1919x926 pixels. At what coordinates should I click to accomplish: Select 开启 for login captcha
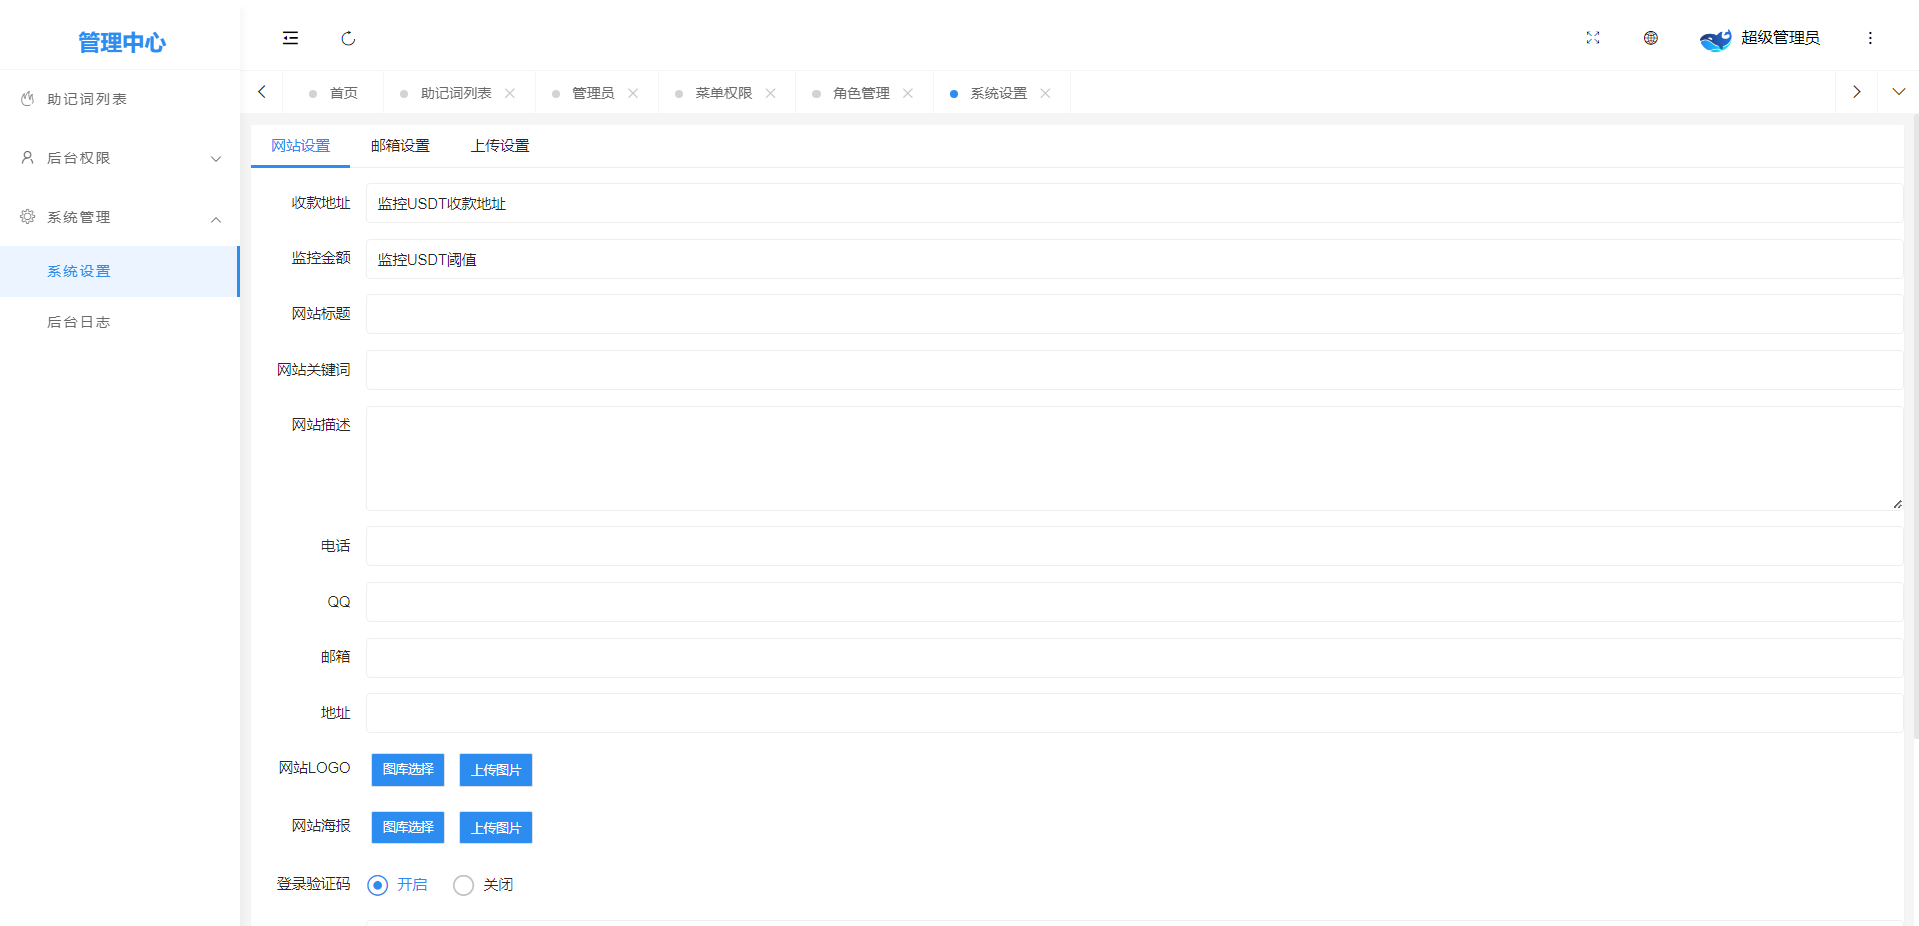point(378,885)
